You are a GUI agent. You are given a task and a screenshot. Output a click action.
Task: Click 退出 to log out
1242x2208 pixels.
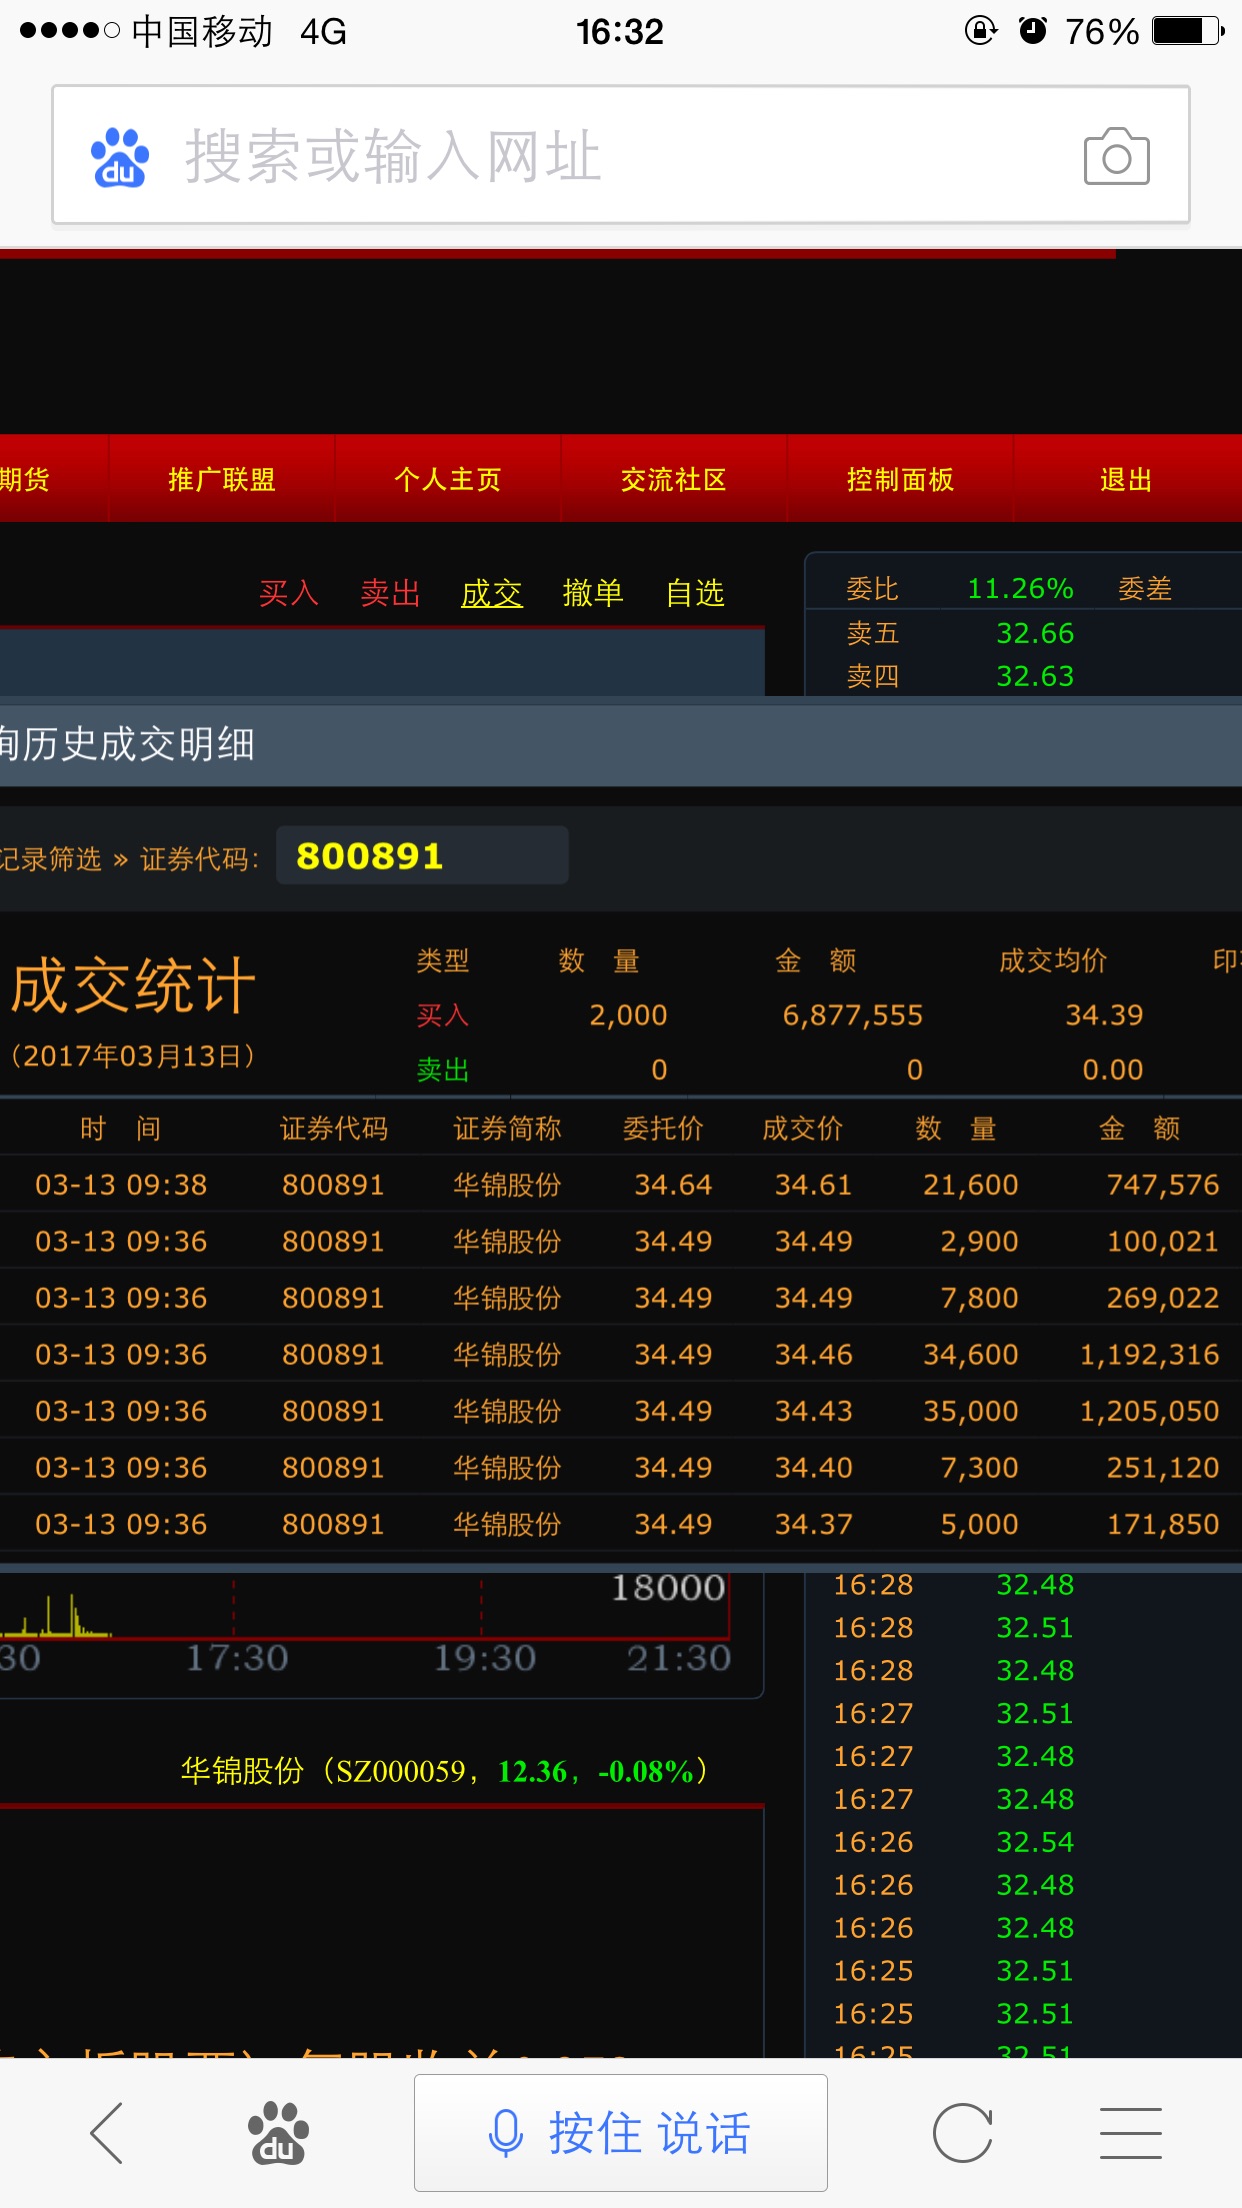click(x=1126, y=480)
